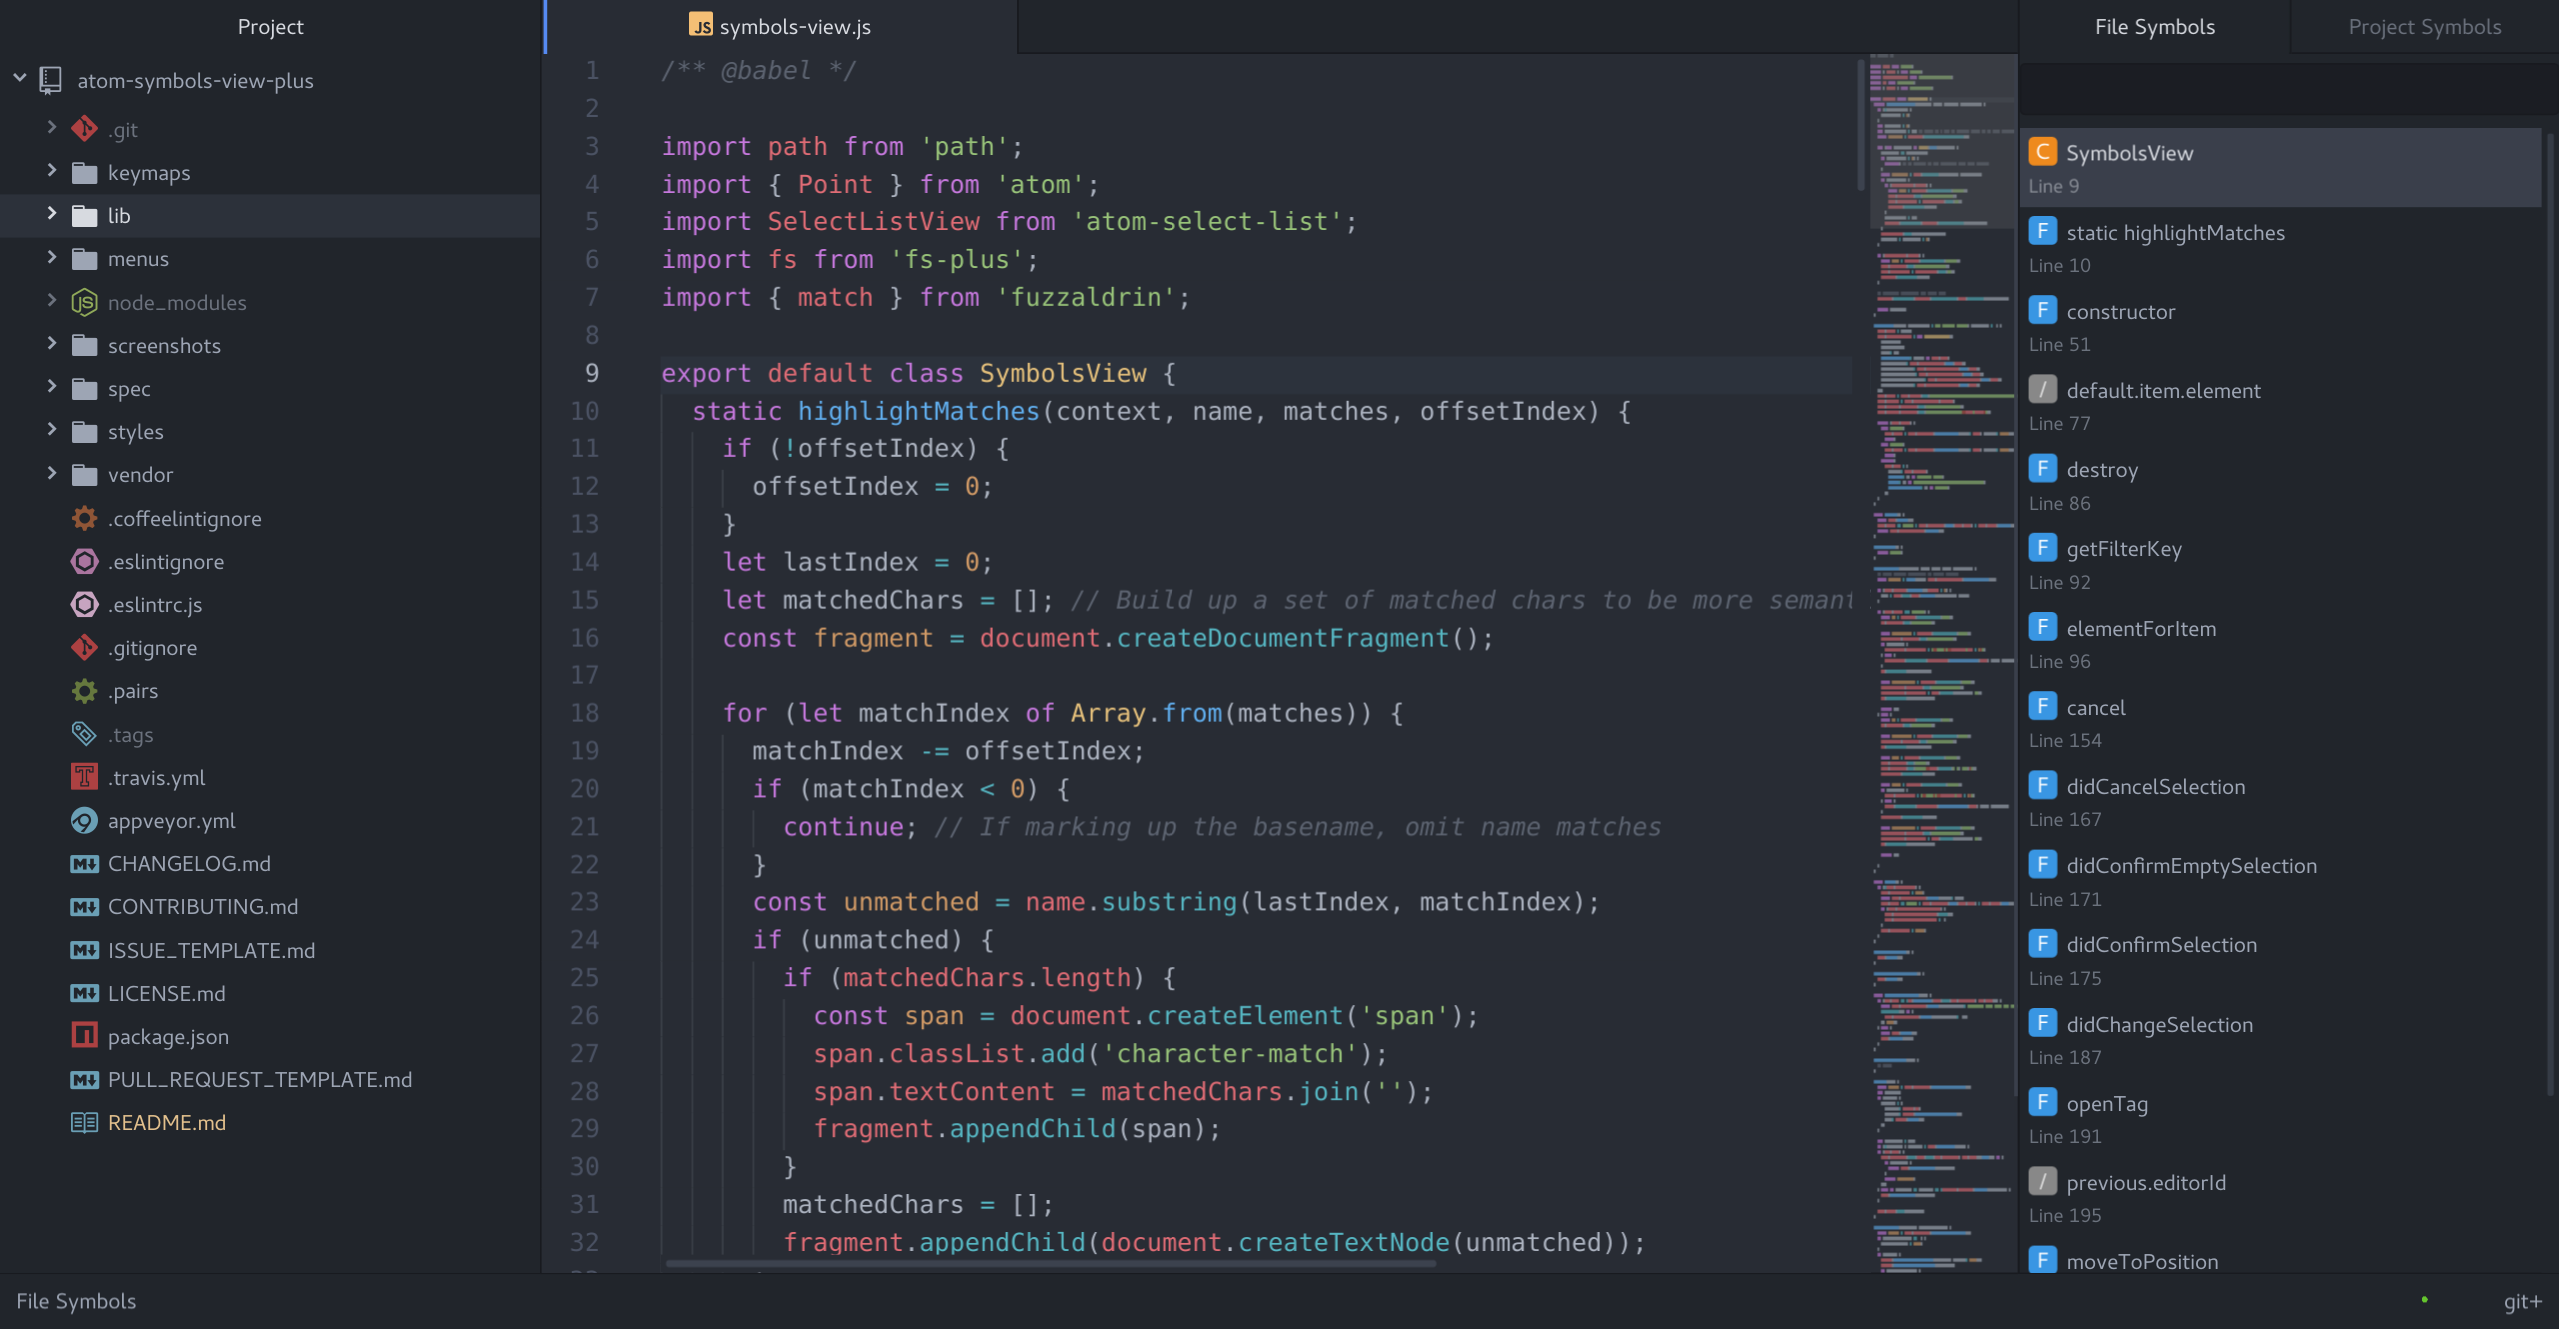Screen dimensions: 2559x1329
Task: Expand the keymaps folder chevron
Action: tap(52, 171)
